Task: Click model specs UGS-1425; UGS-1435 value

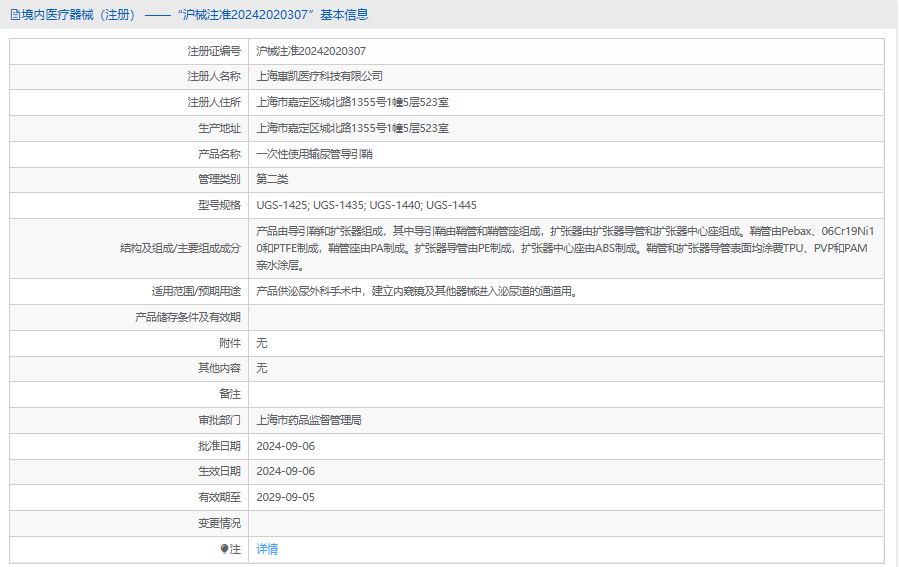Action: point(366,205)
